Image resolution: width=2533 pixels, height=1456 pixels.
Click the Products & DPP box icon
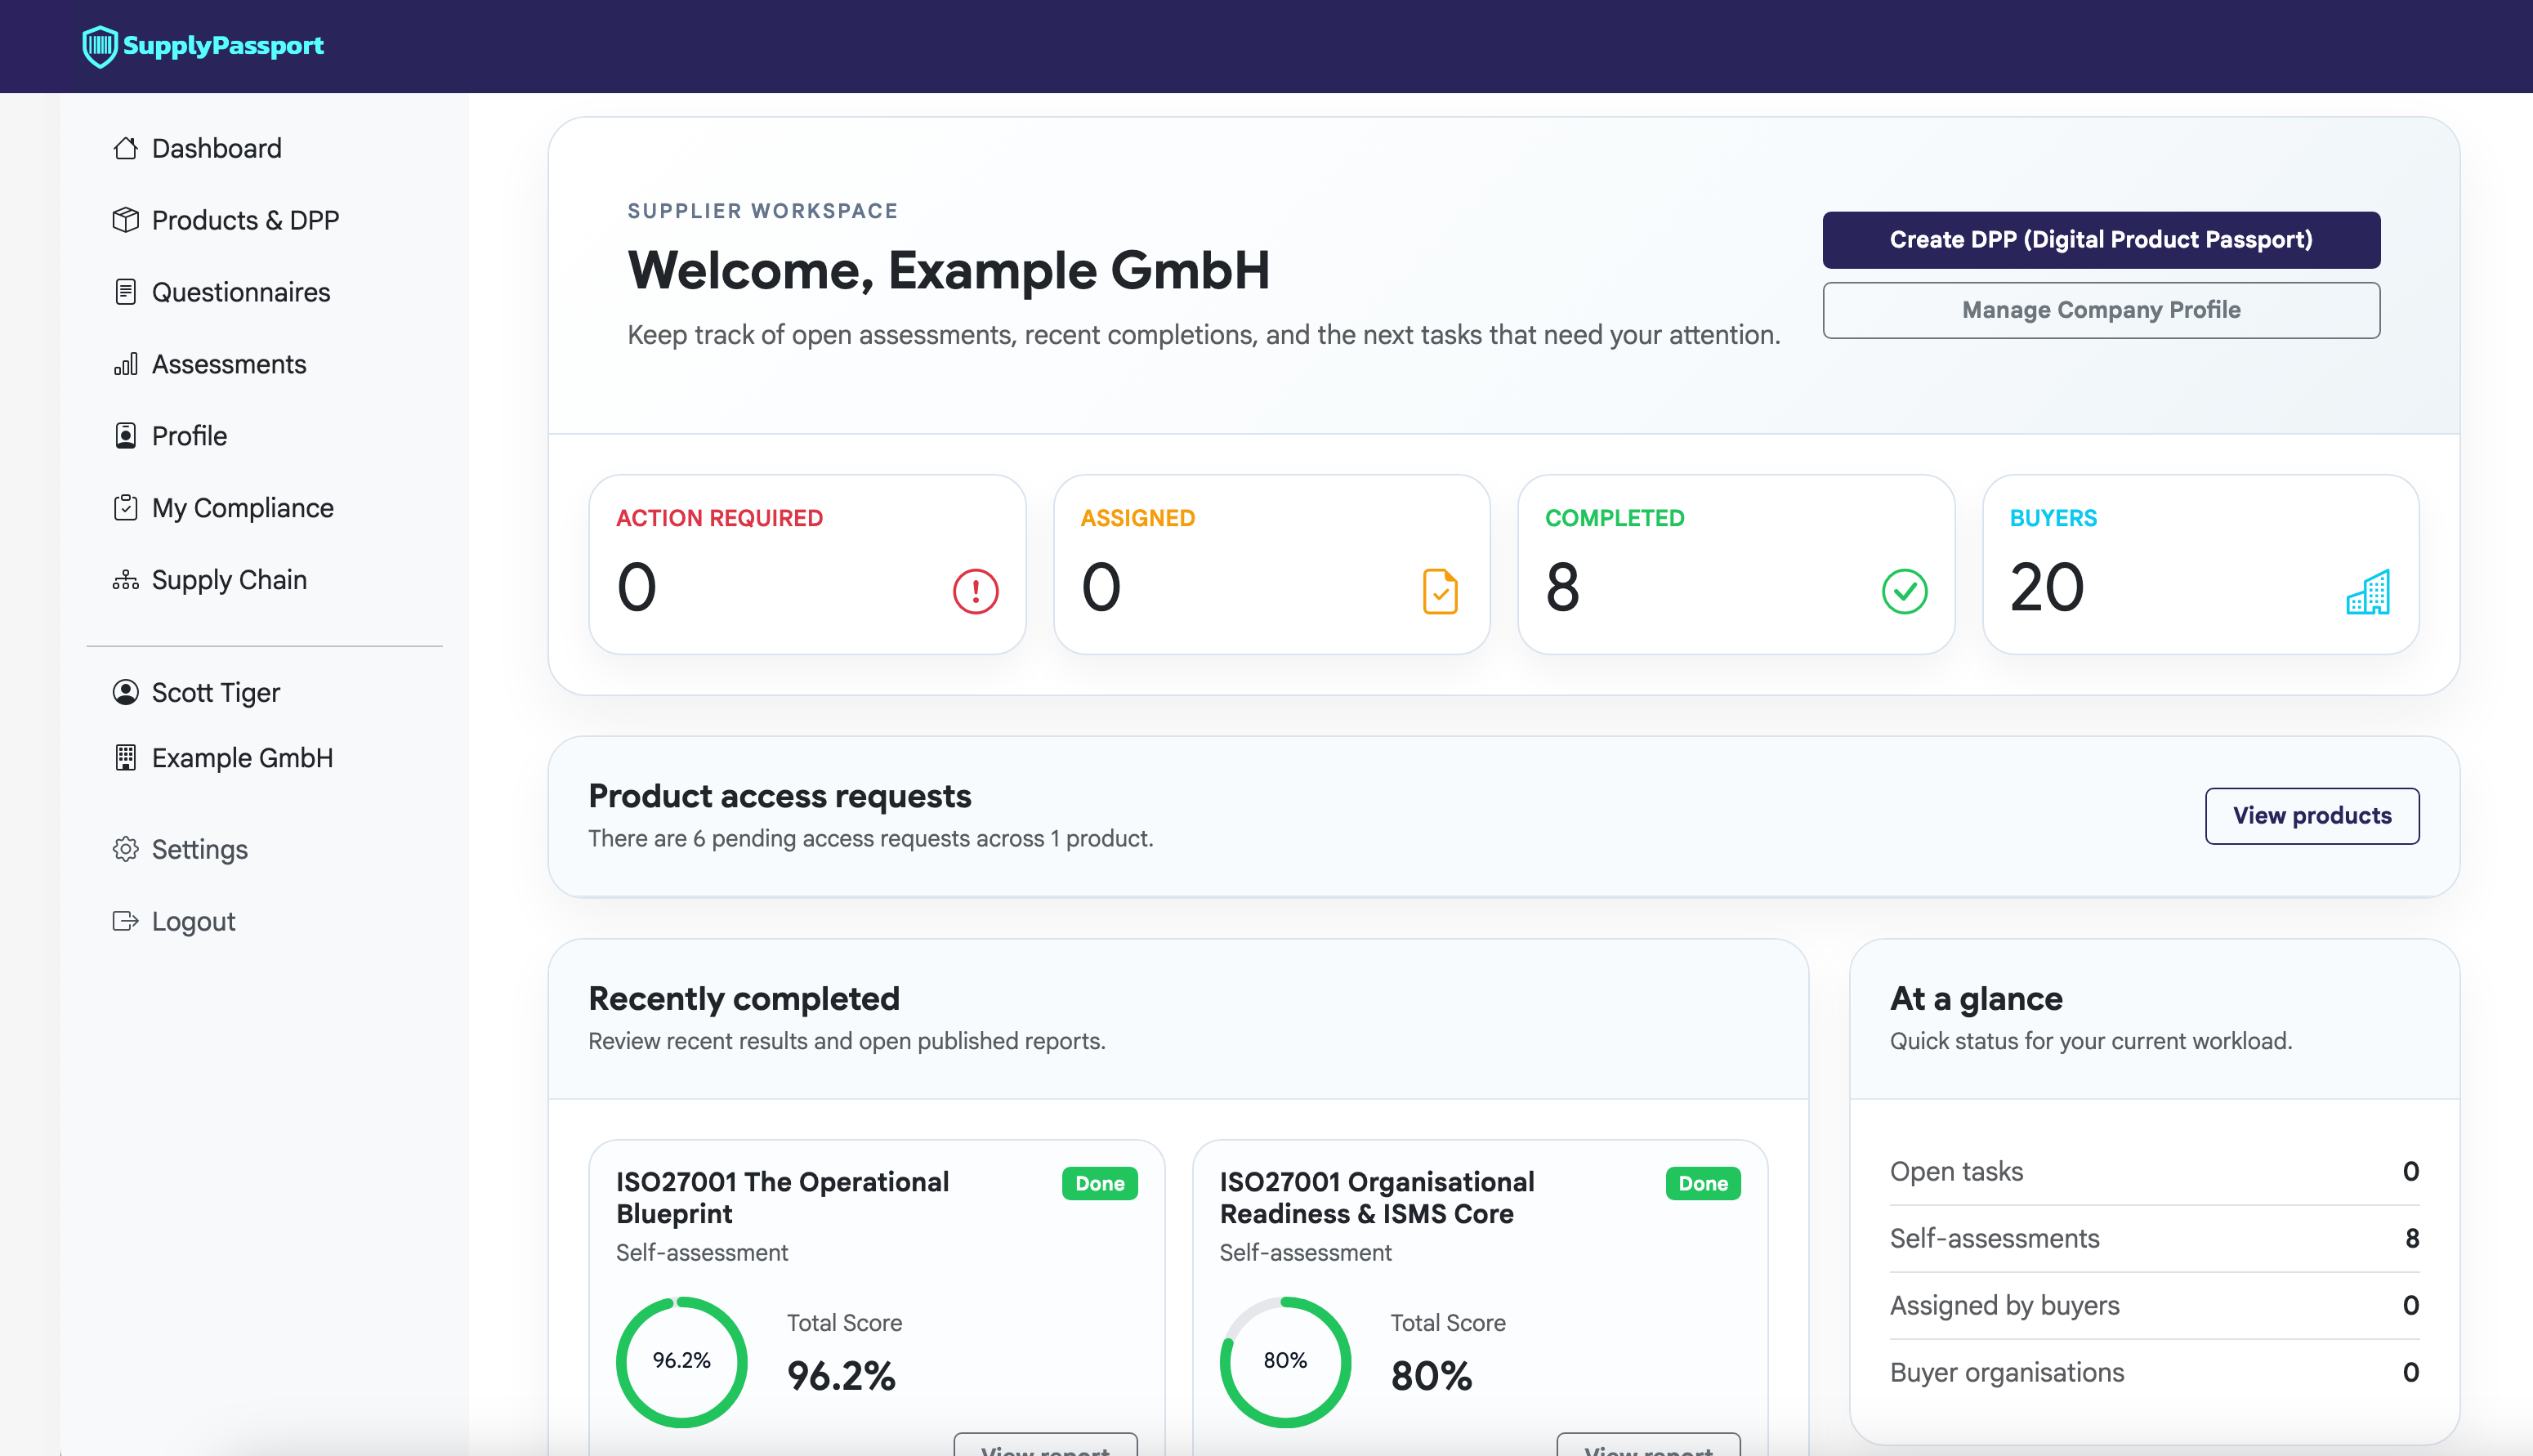point(125,220)
